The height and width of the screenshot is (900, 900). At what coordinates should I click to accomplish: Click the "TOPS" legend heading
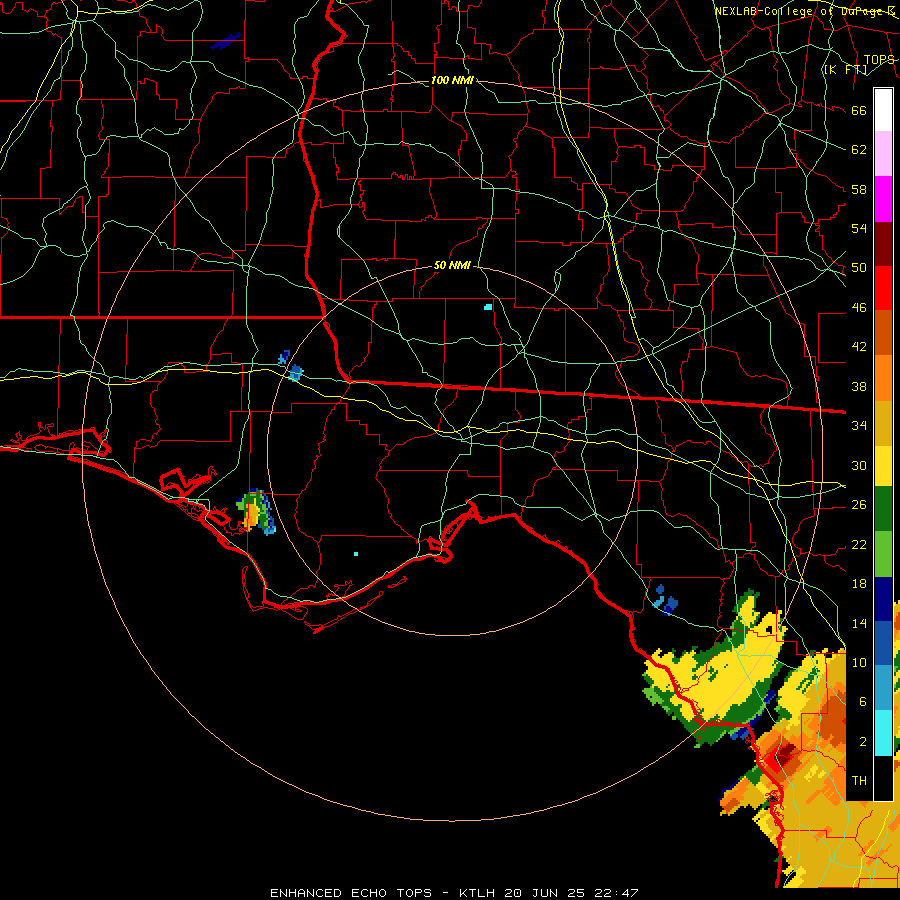879,60
